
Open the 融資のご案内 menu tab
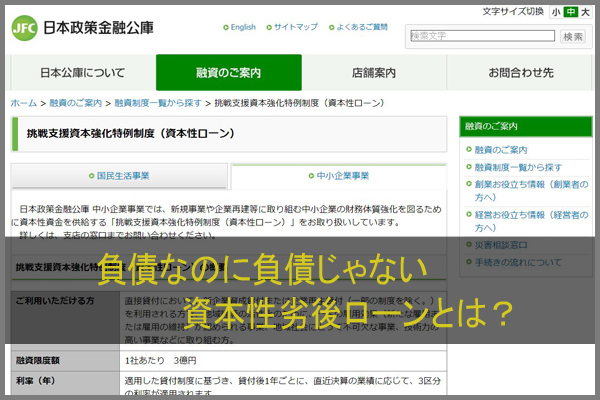[229, 73]
